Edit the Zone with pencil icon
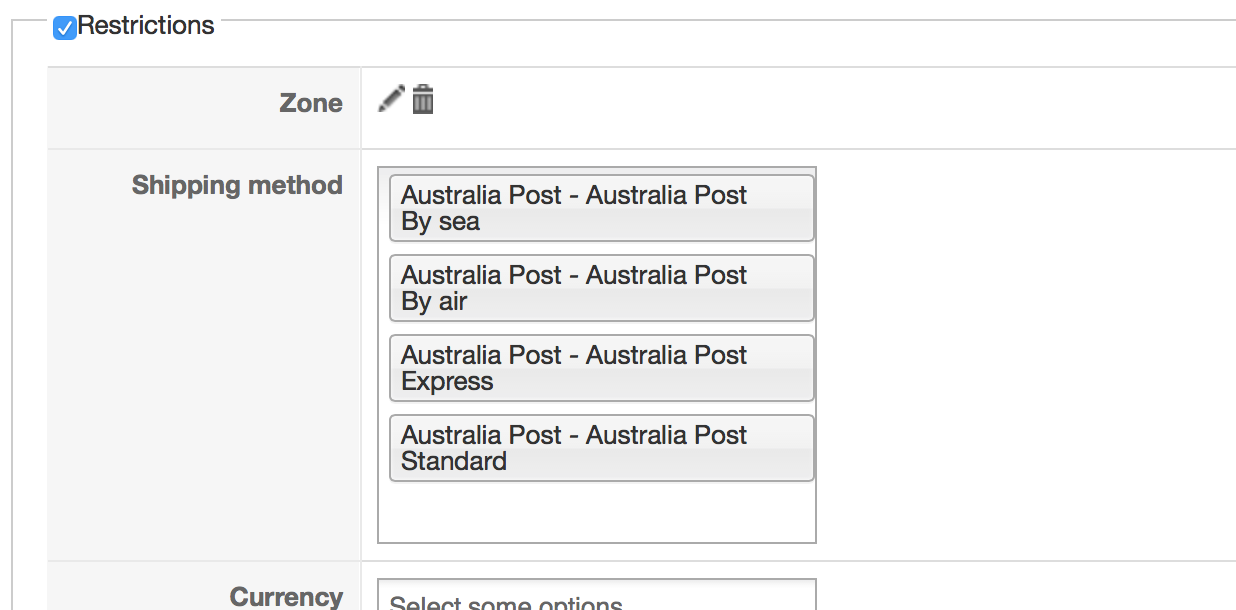 click(391, 99)
